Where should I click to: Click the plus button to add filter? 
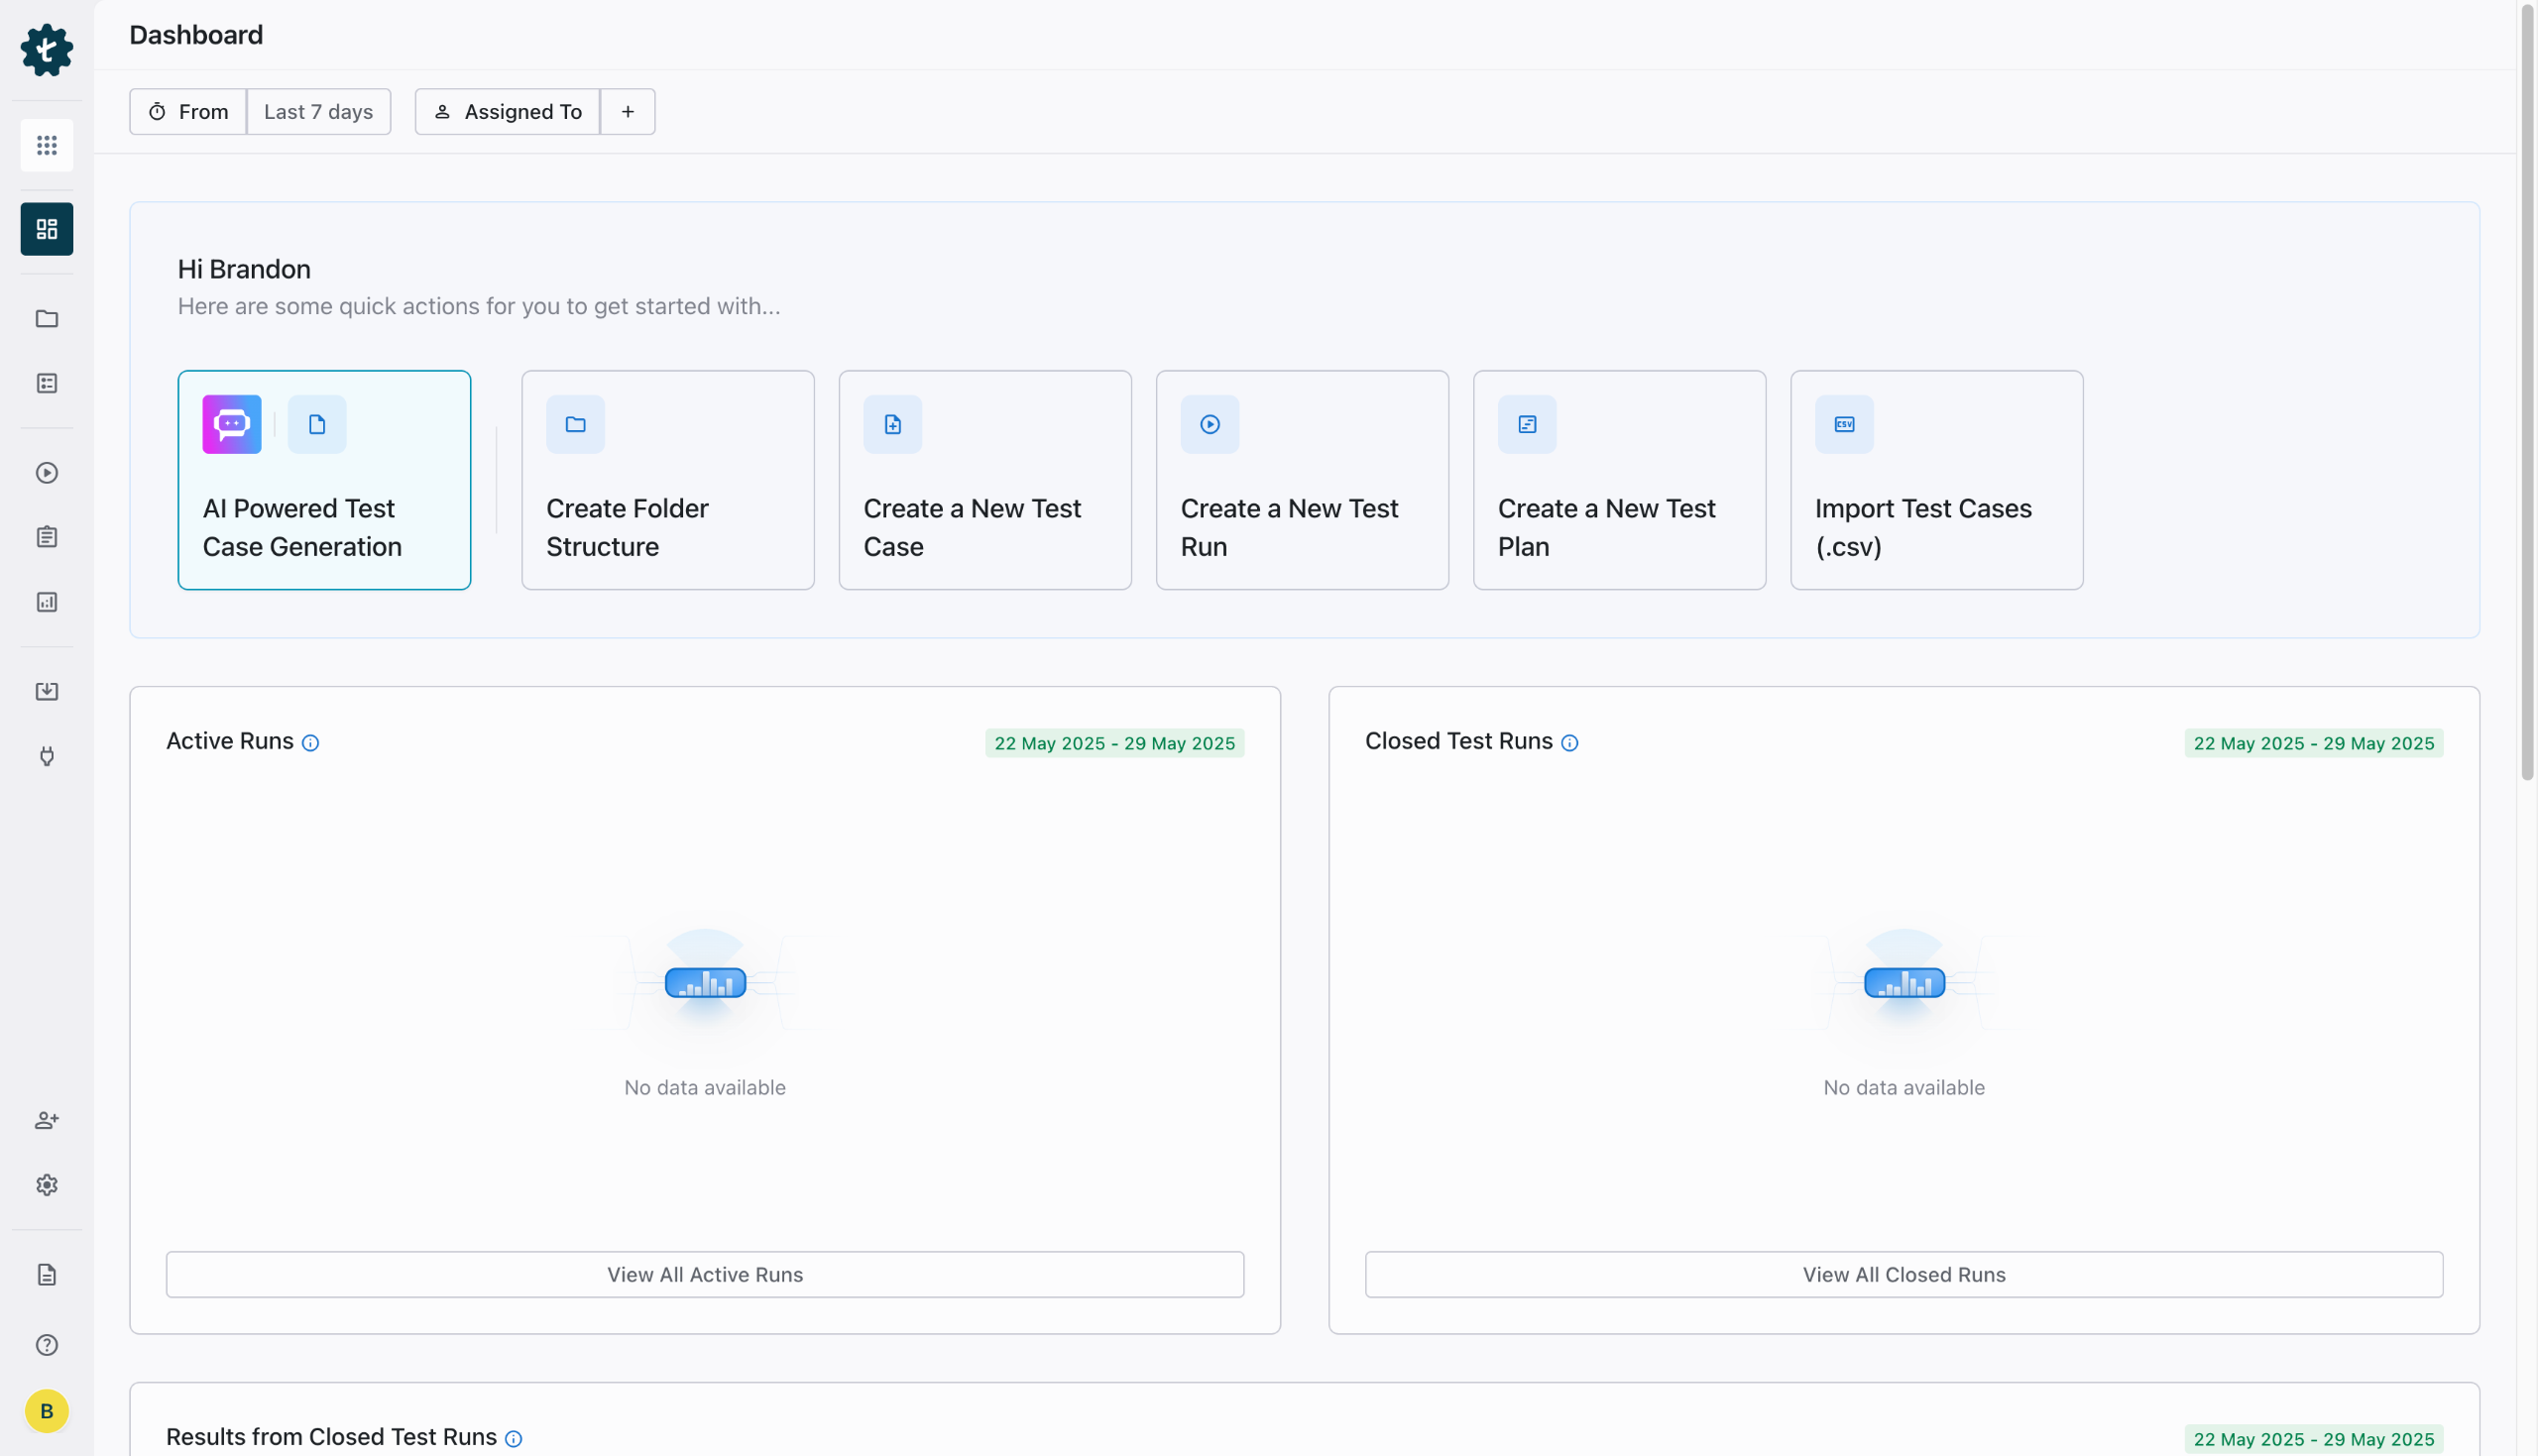point(628,112)
